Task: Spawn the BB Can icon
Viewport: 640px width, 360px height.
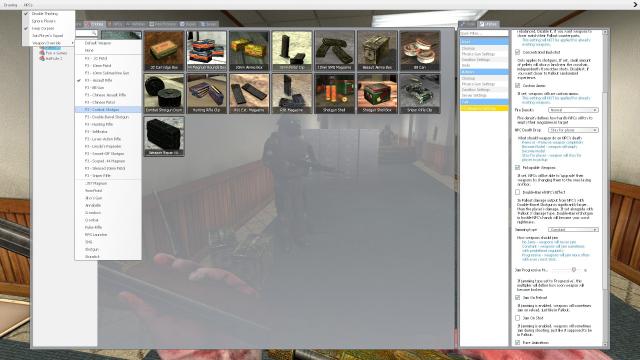Action: tap(420, 51)
